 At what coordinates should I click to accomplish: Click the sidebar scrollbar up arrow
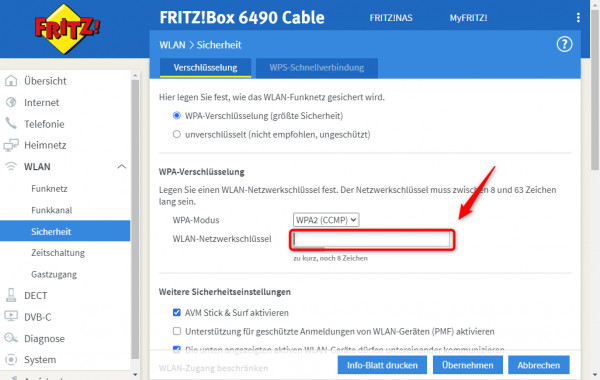tap(135, 76)
